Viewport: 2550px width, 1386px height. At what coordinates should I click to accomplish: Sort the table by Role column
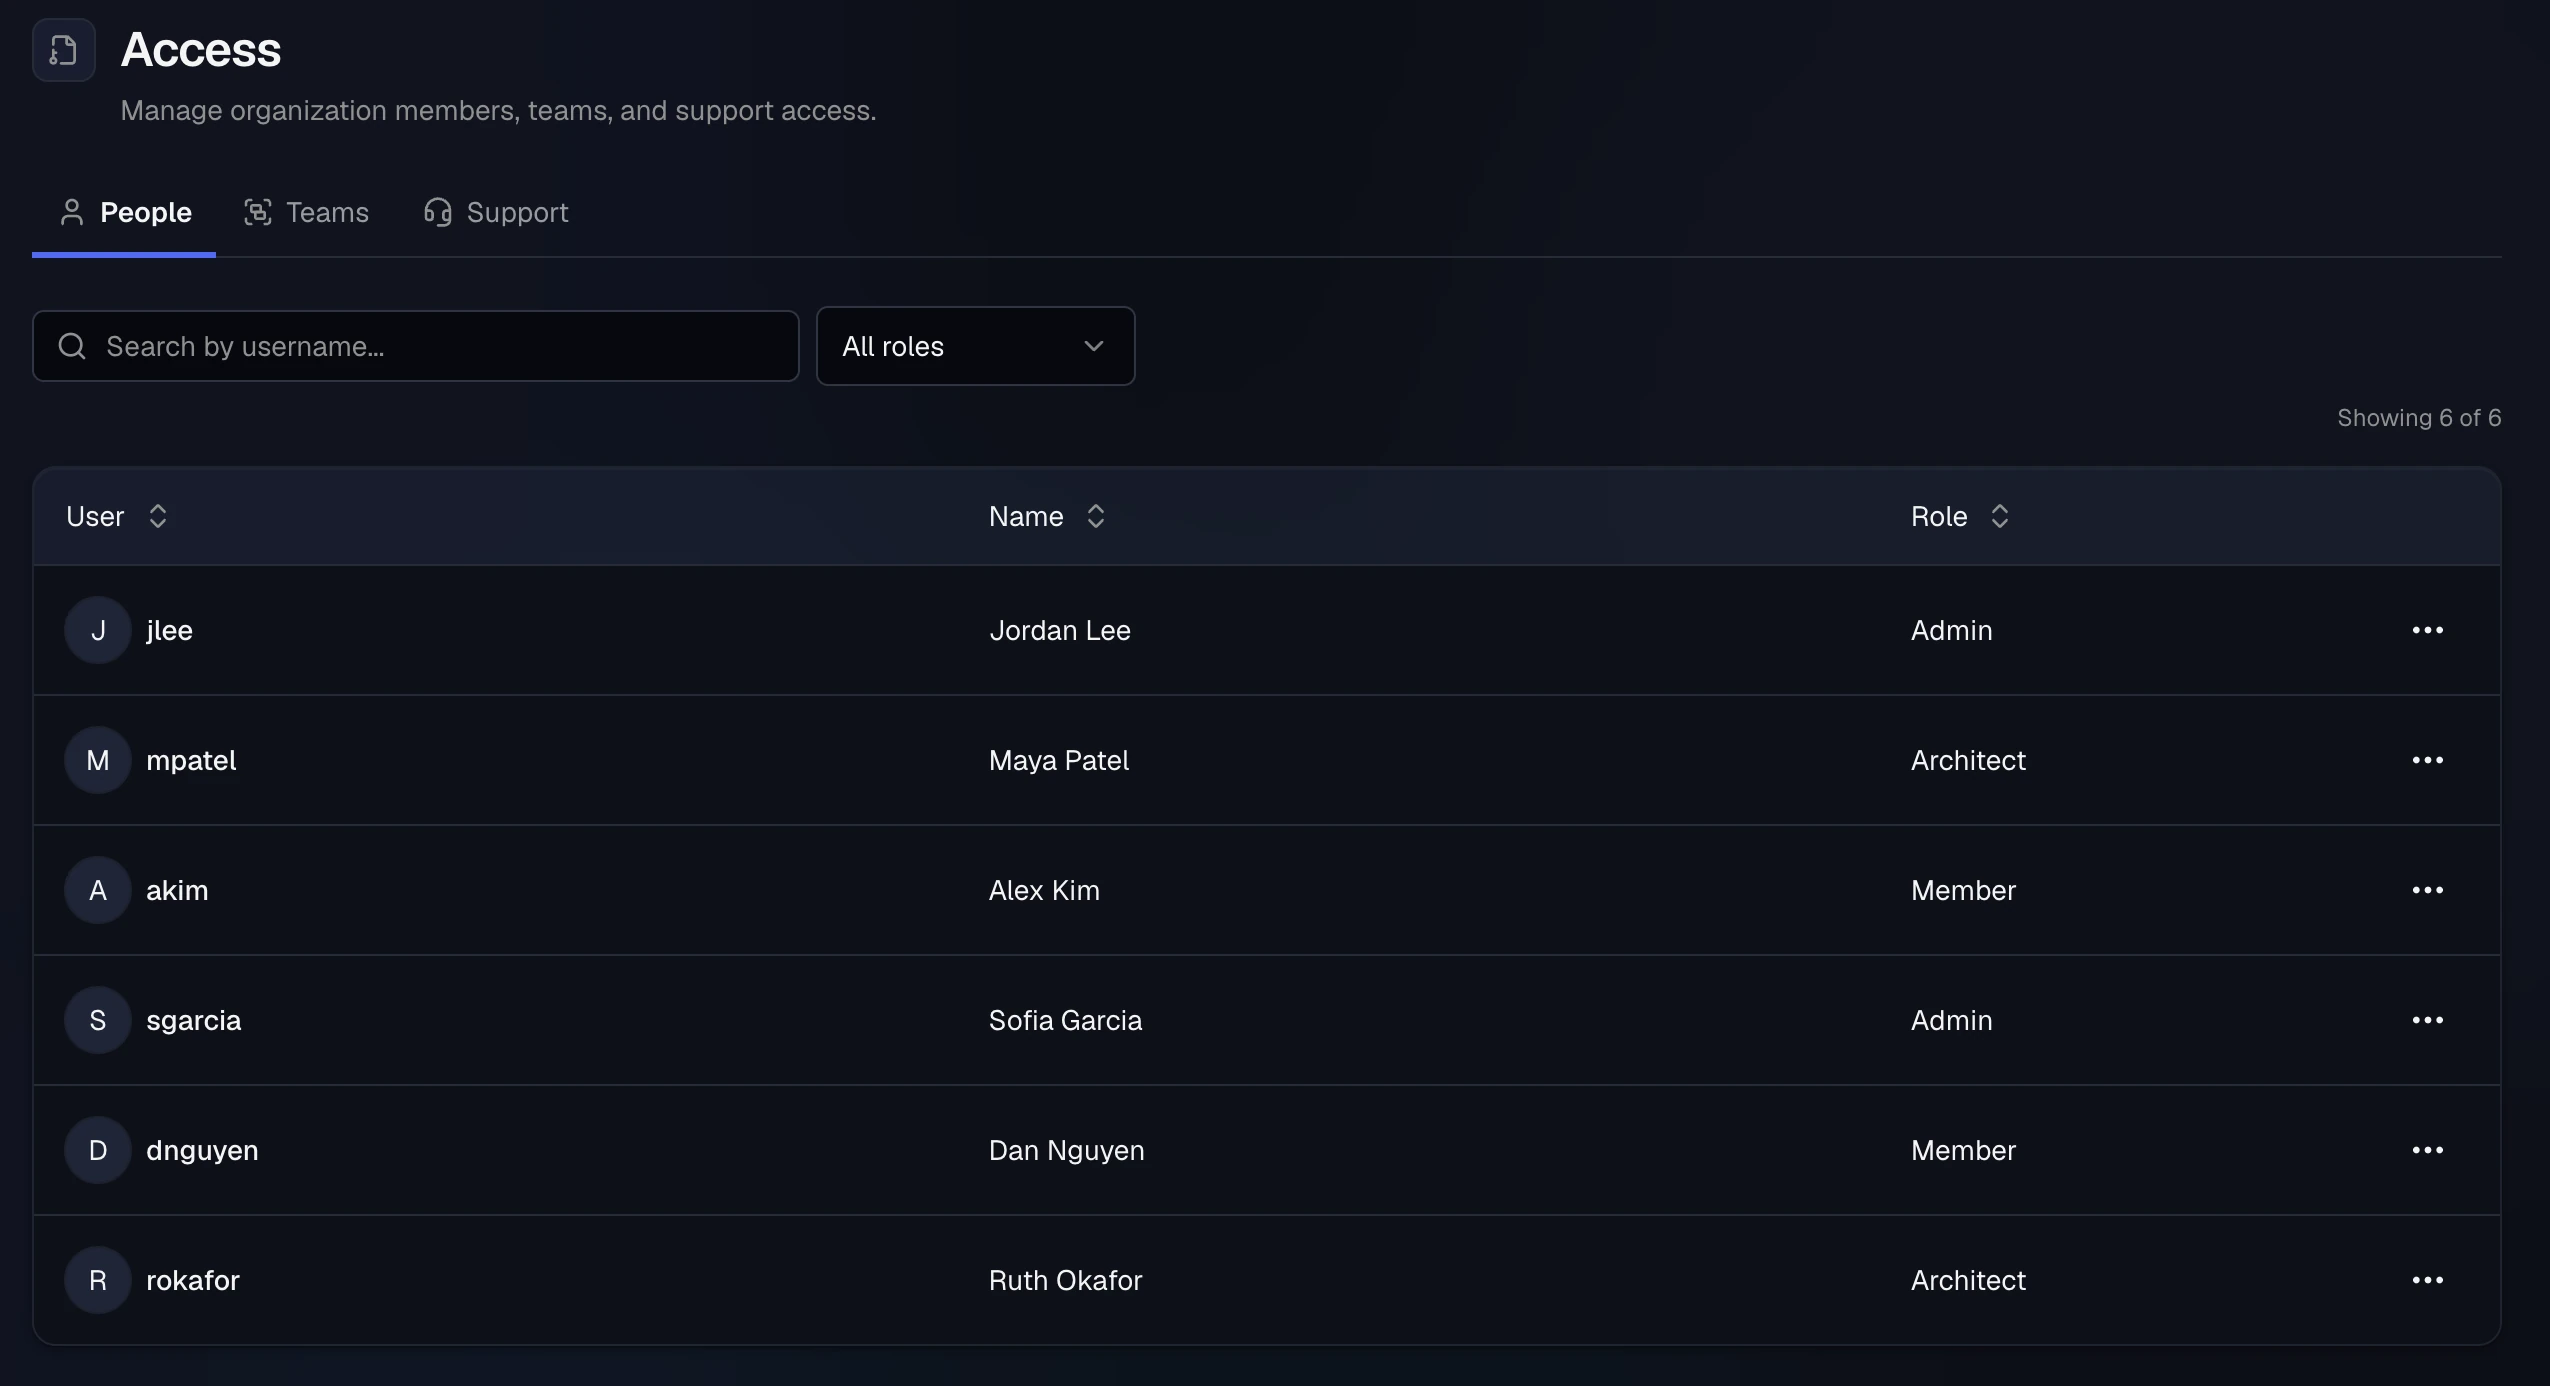point(1960,516)
